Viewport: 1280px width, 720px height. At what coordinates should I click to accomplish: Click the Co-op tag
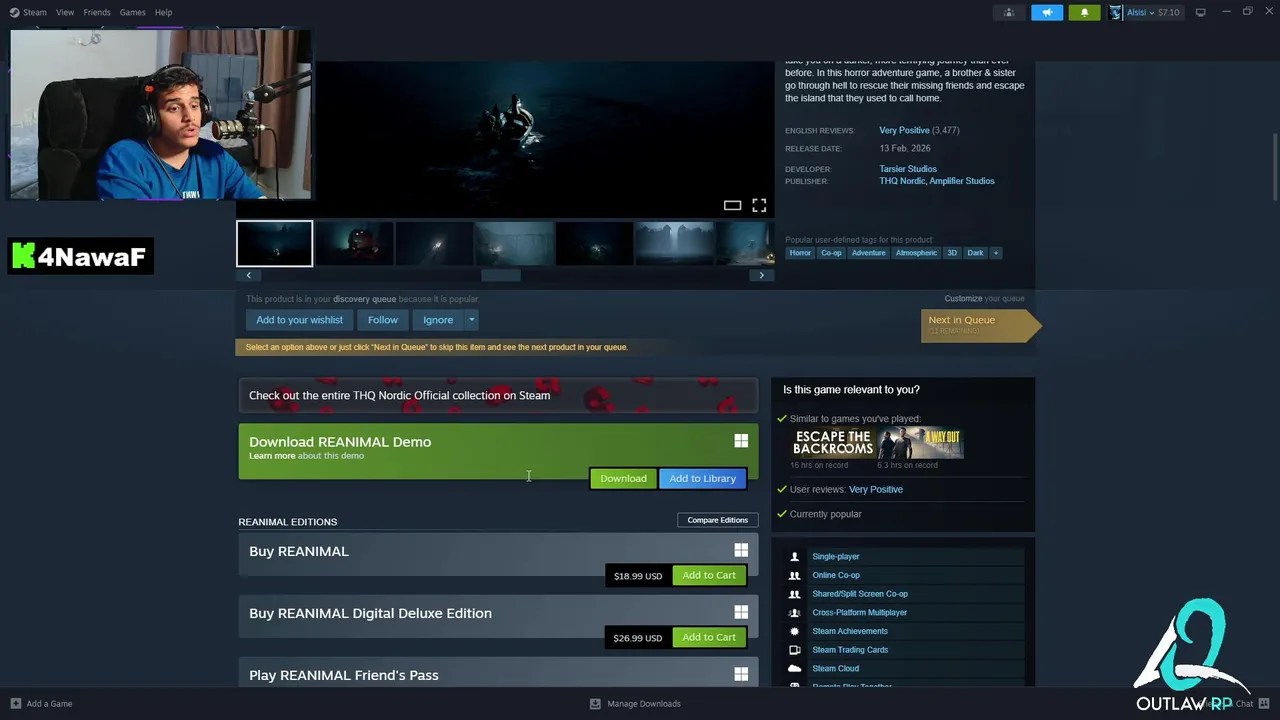tap(831, 253)
